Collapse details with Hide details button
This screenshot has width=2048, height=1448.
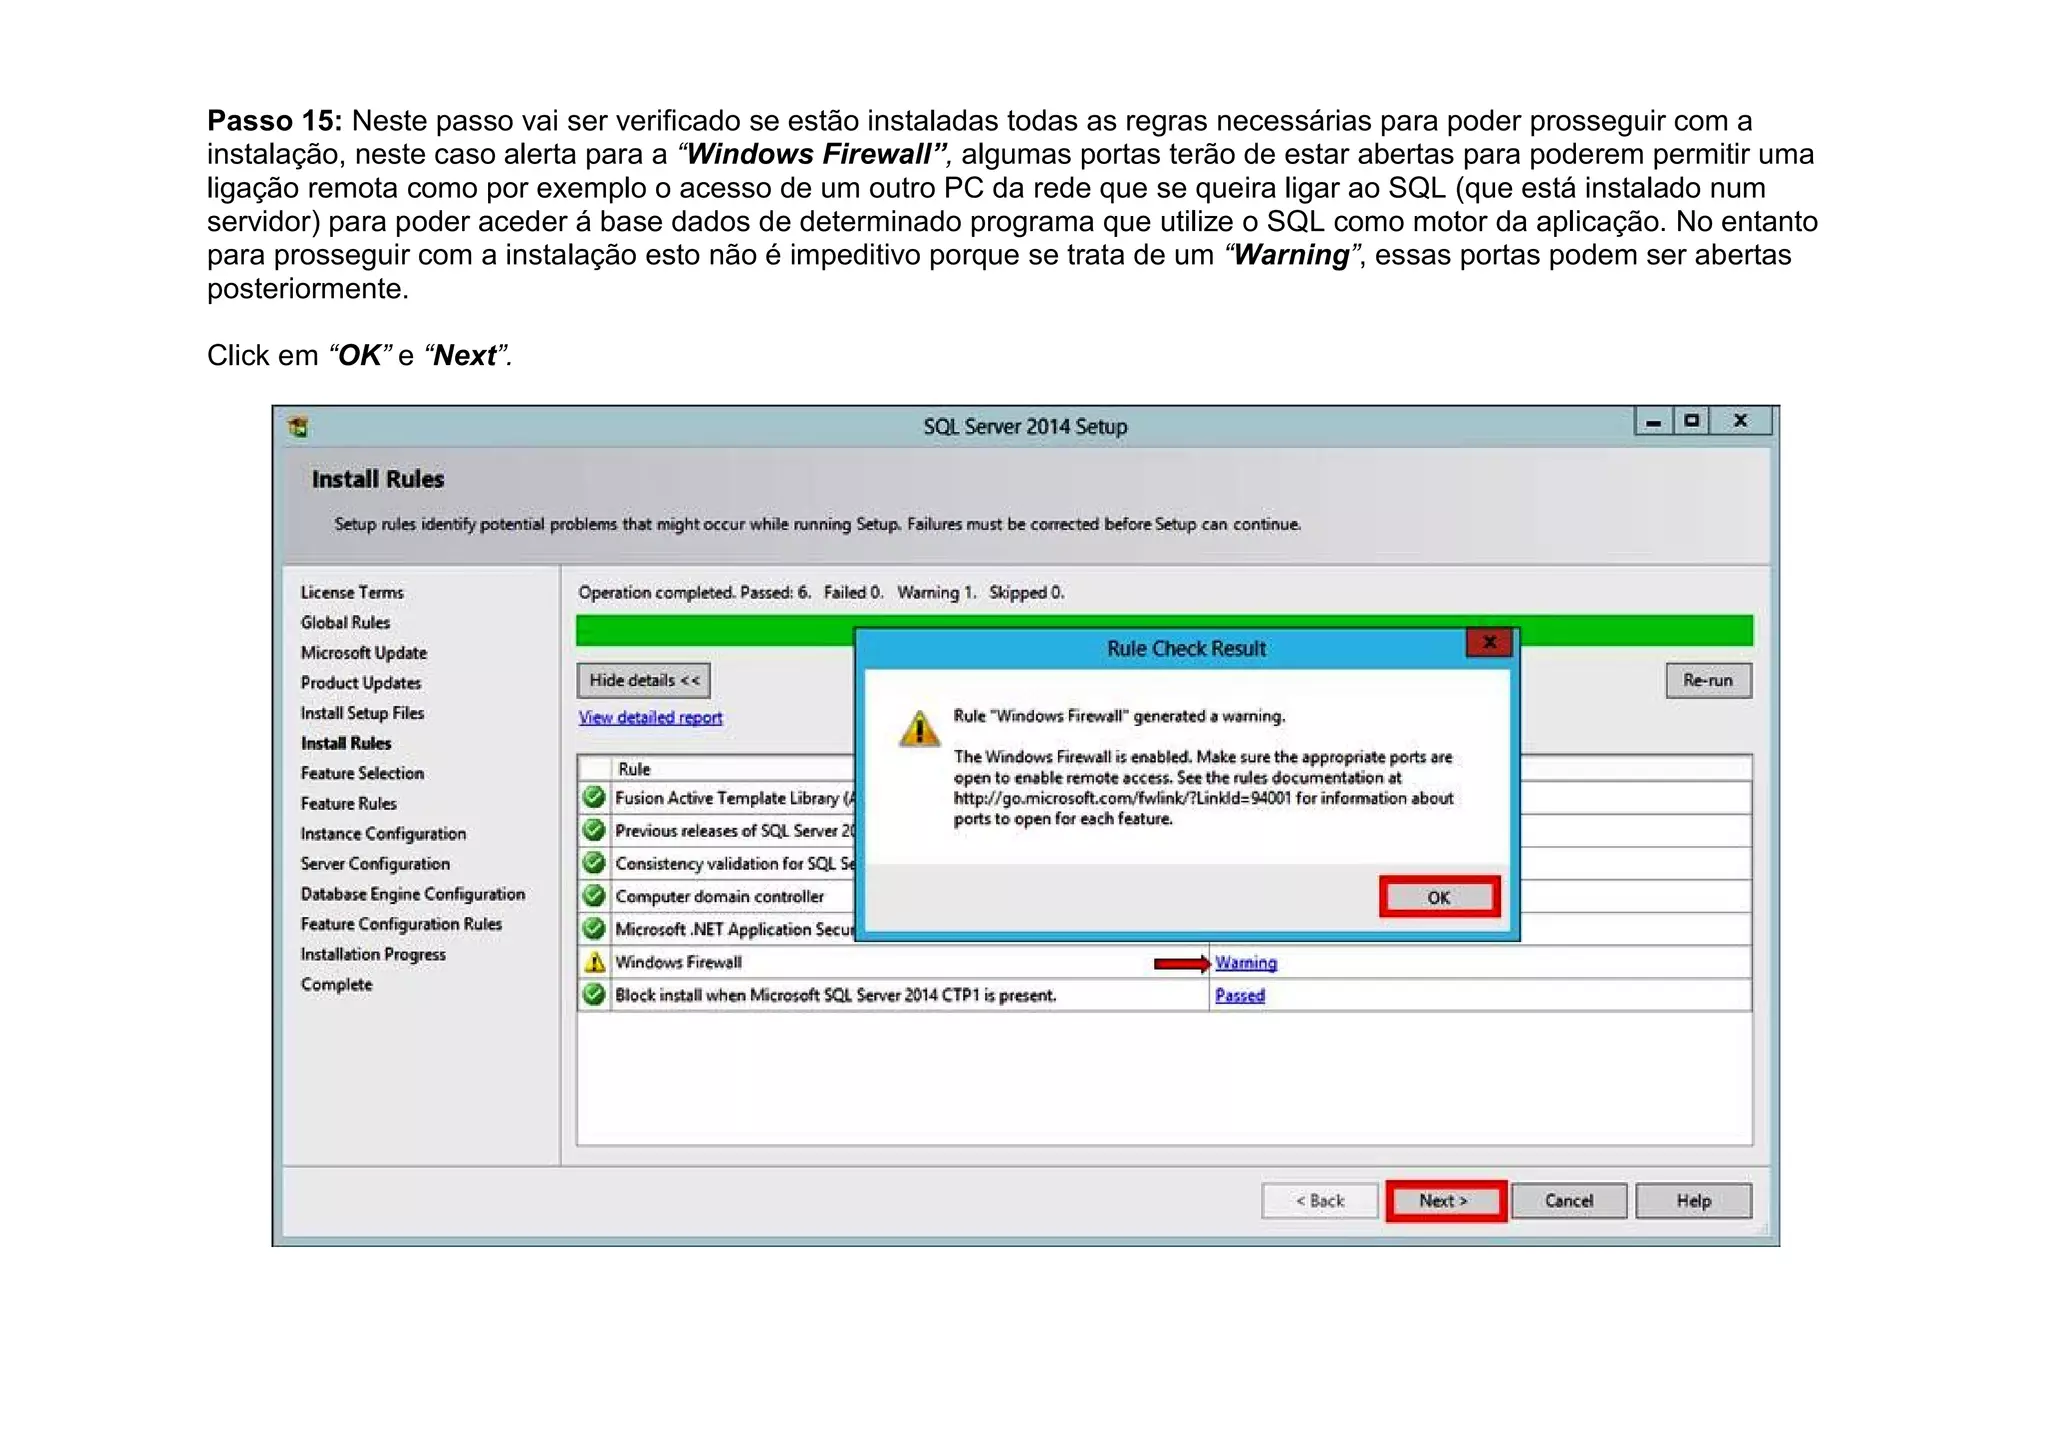(x=644, y=680)
